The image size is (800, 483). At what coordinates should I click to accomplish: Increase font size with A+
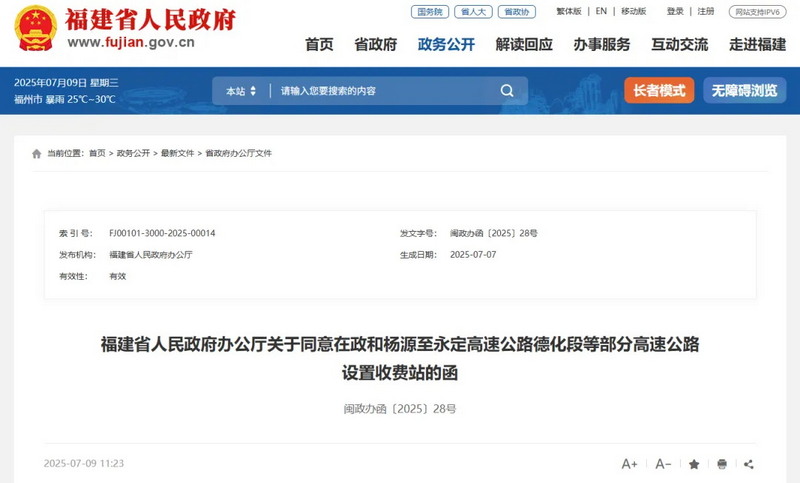630,464
